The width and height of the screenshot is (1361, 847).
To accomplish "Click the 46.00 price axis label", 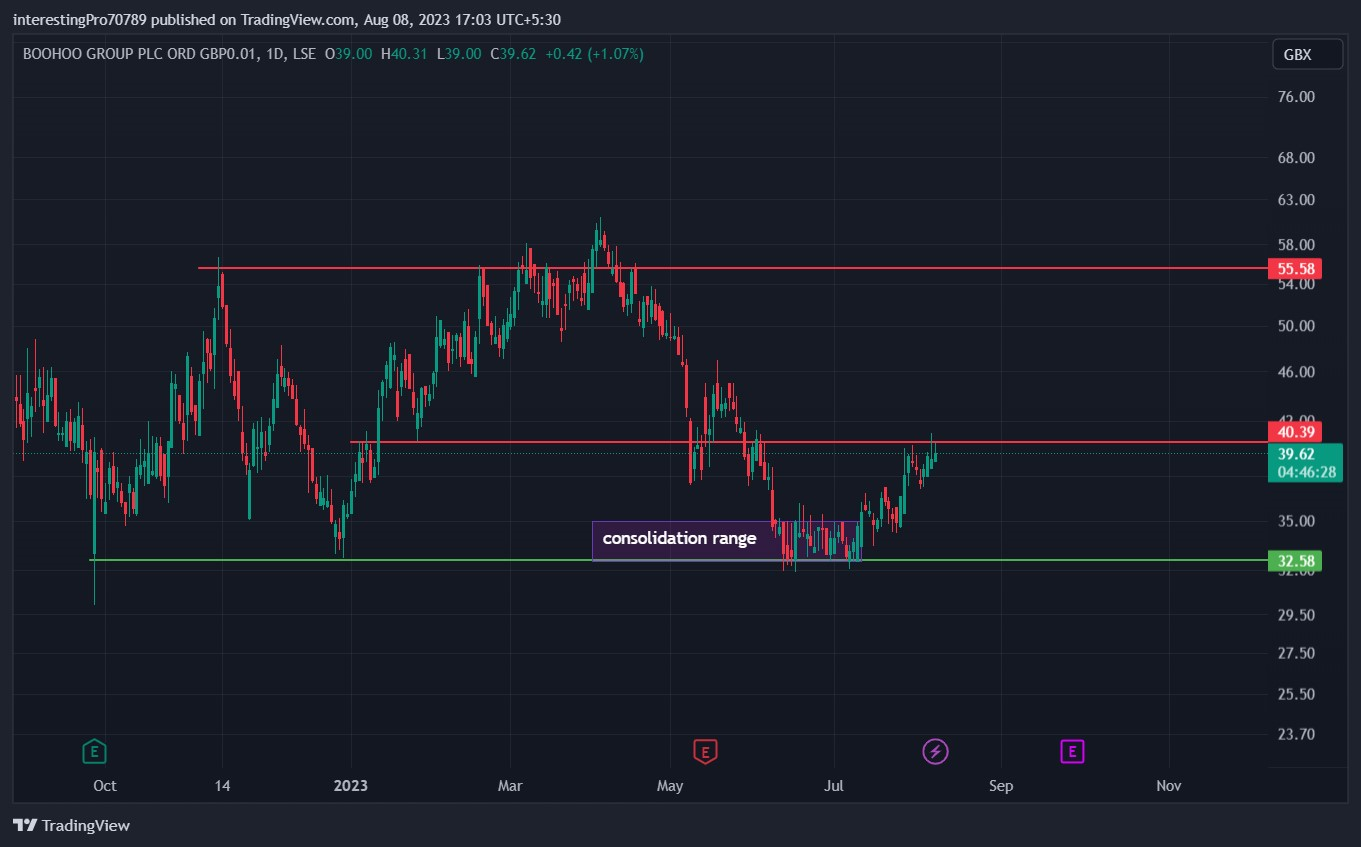I will coord(1297,372).
